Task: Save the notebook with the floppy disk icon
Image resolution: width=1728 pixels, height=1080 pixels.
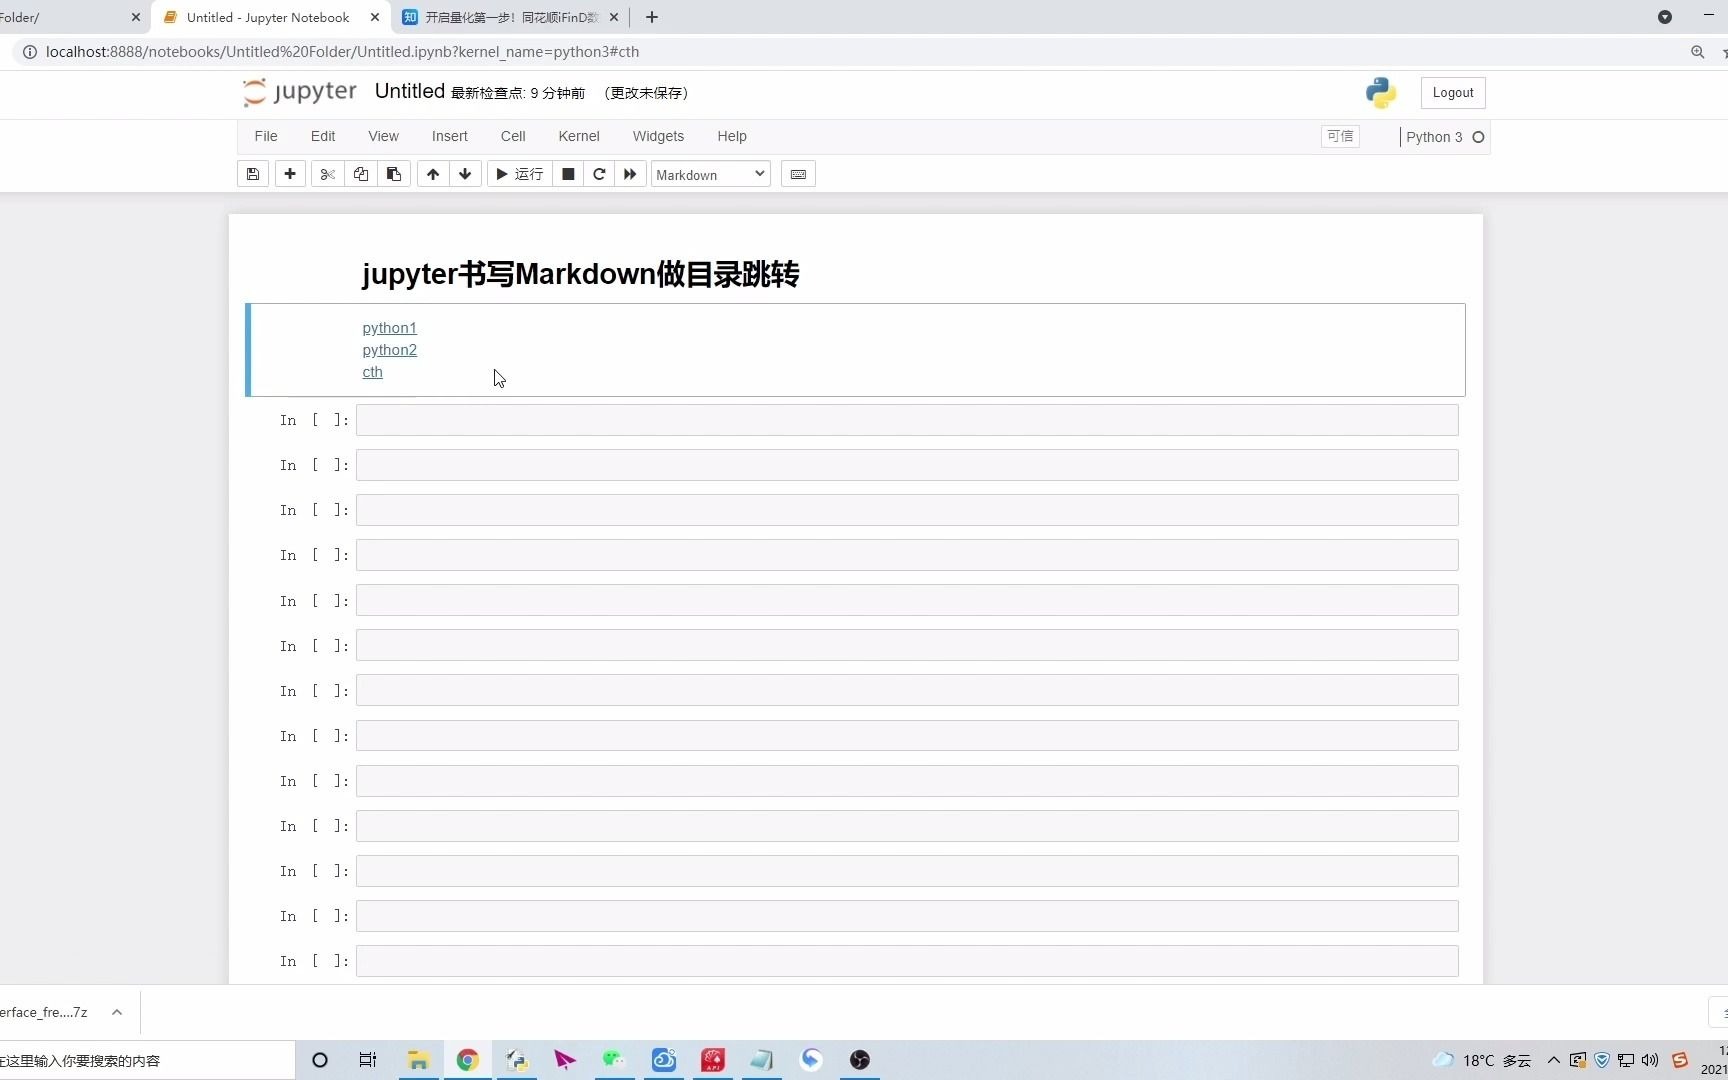Action: pyautogui.click(x=253, y=174)
